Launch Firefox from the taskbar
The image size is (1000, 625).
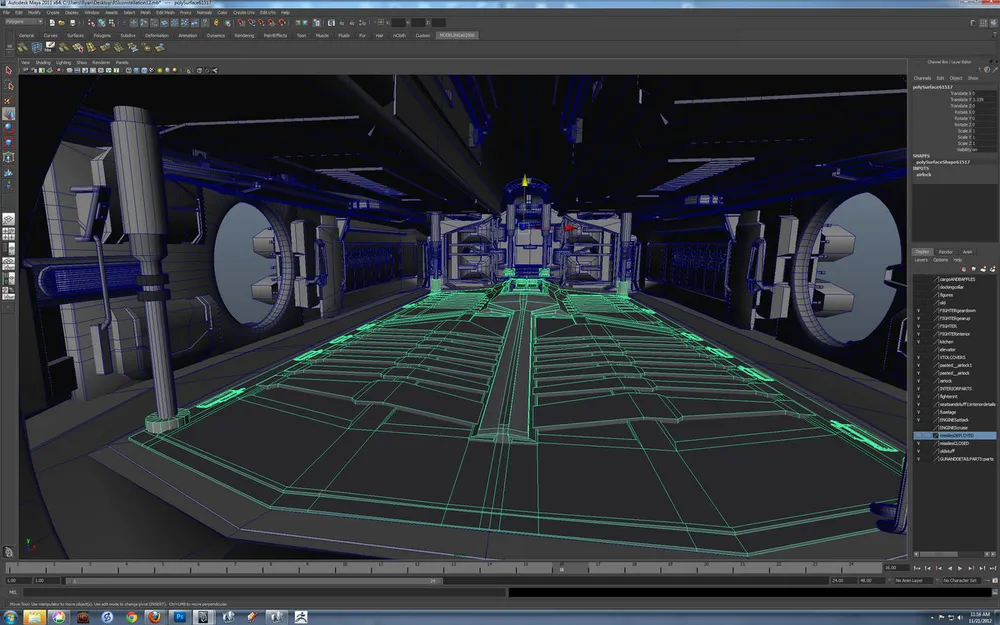[x=155, y=616]
